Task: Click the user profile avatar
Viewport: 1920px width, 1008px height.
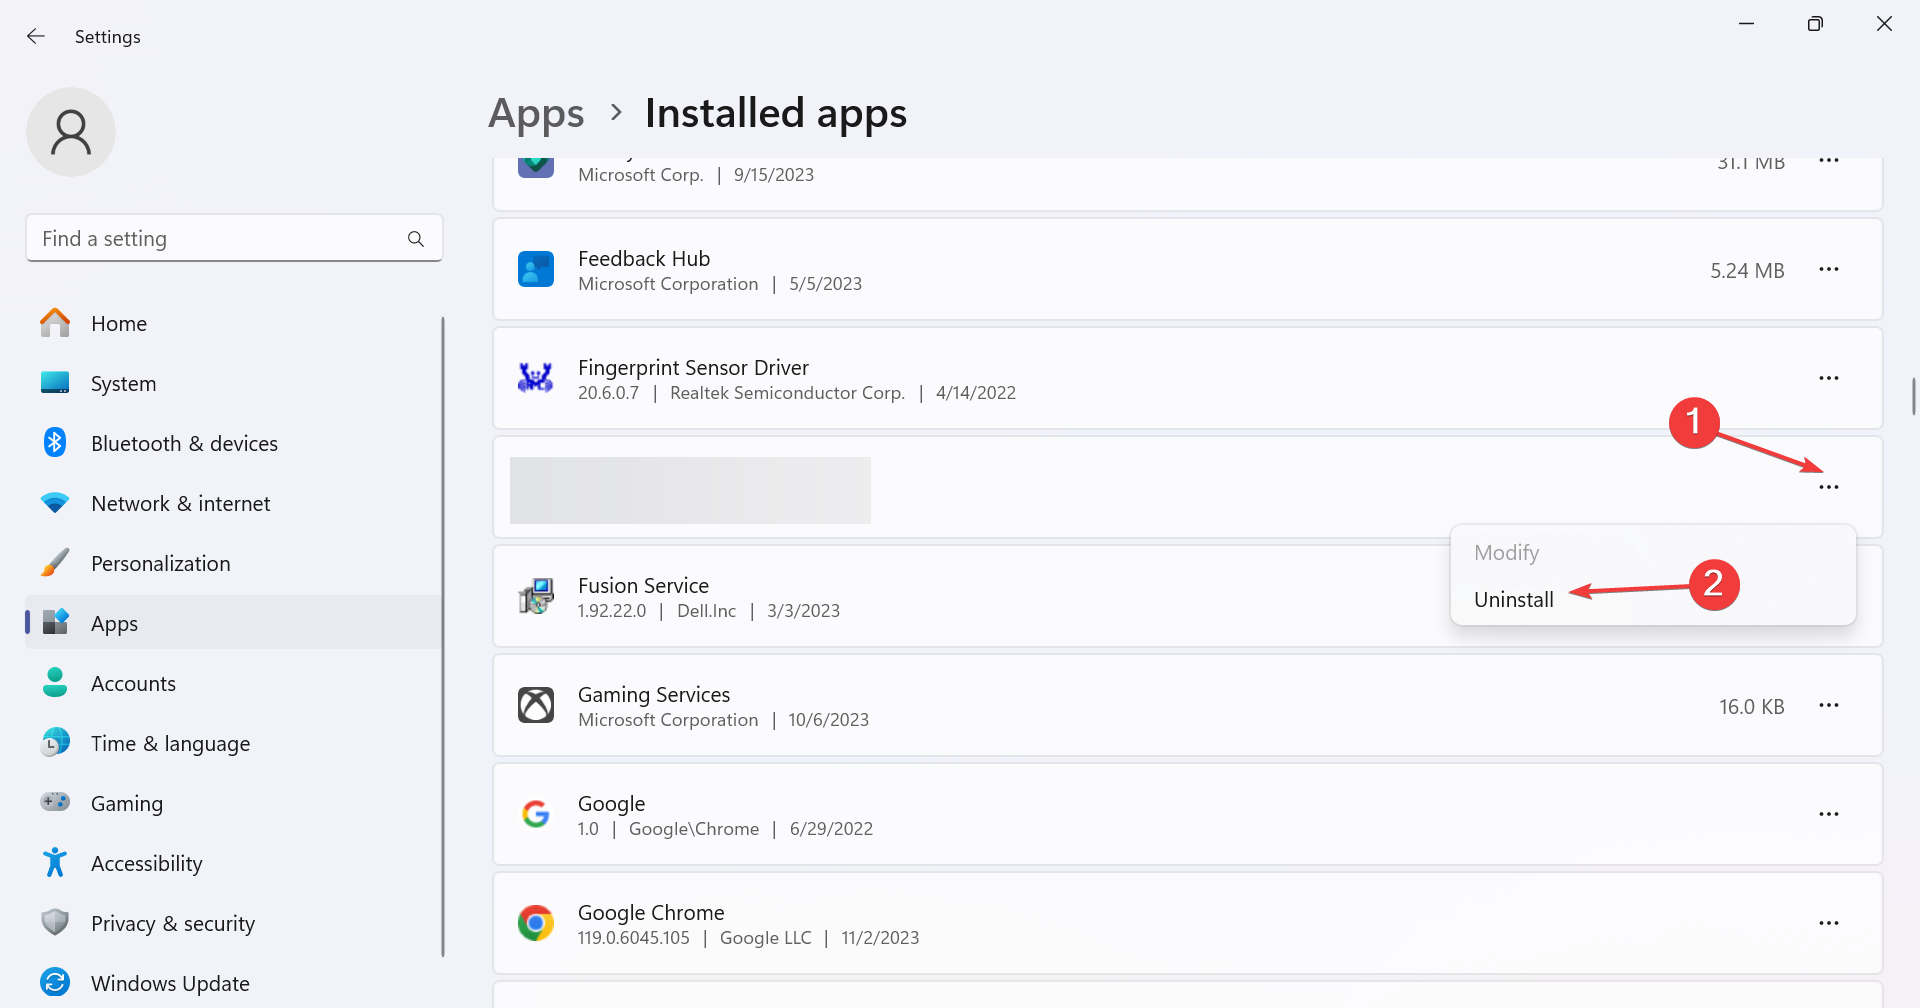Action: coord(71,132)
